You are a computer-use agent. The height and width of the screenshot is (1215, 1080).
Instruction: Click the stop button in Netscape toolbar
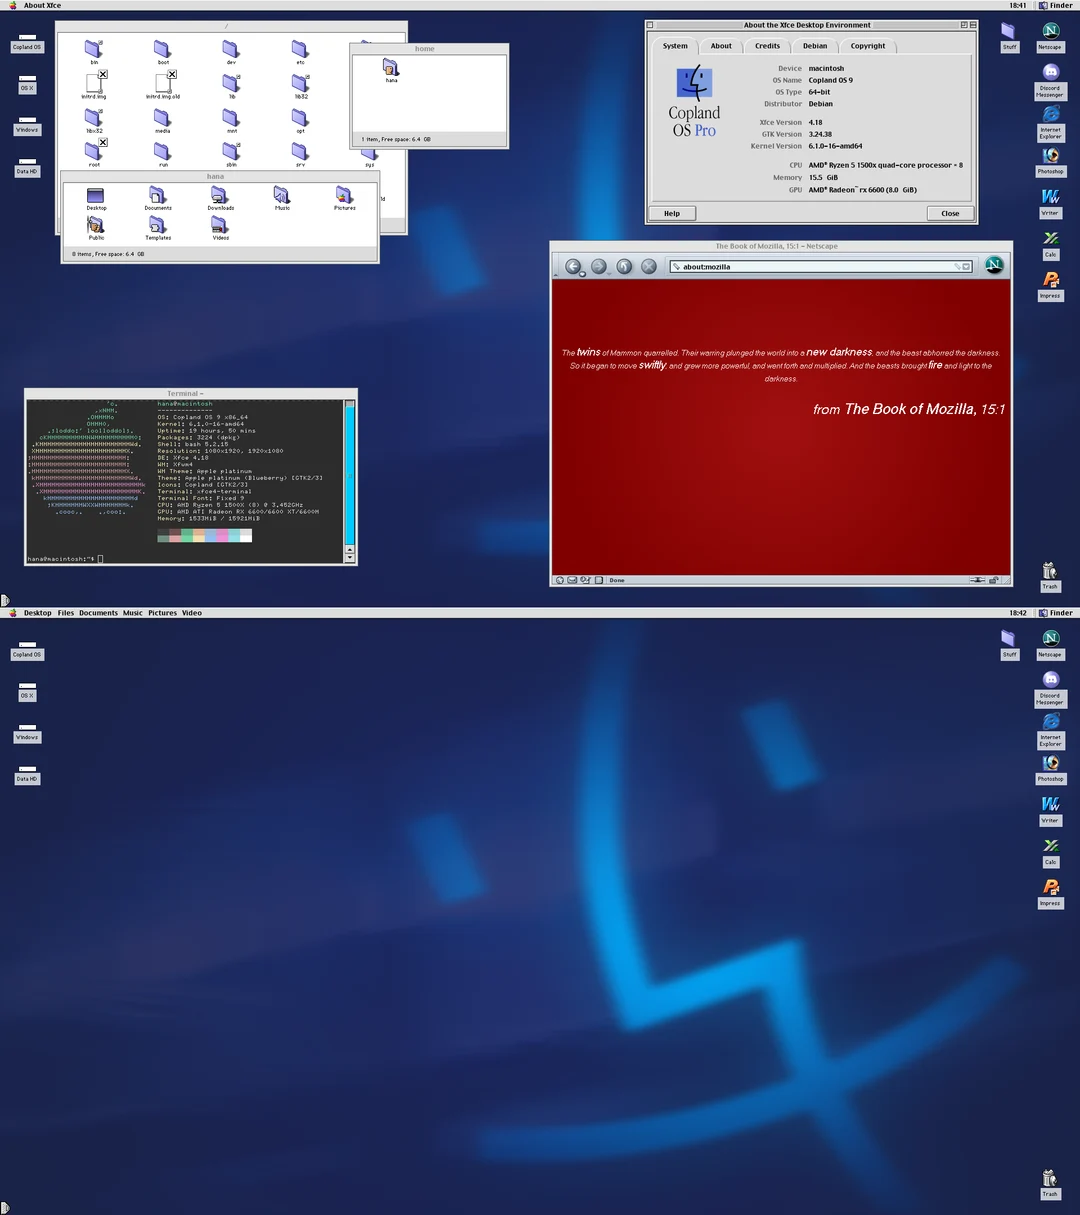(648, 266)
